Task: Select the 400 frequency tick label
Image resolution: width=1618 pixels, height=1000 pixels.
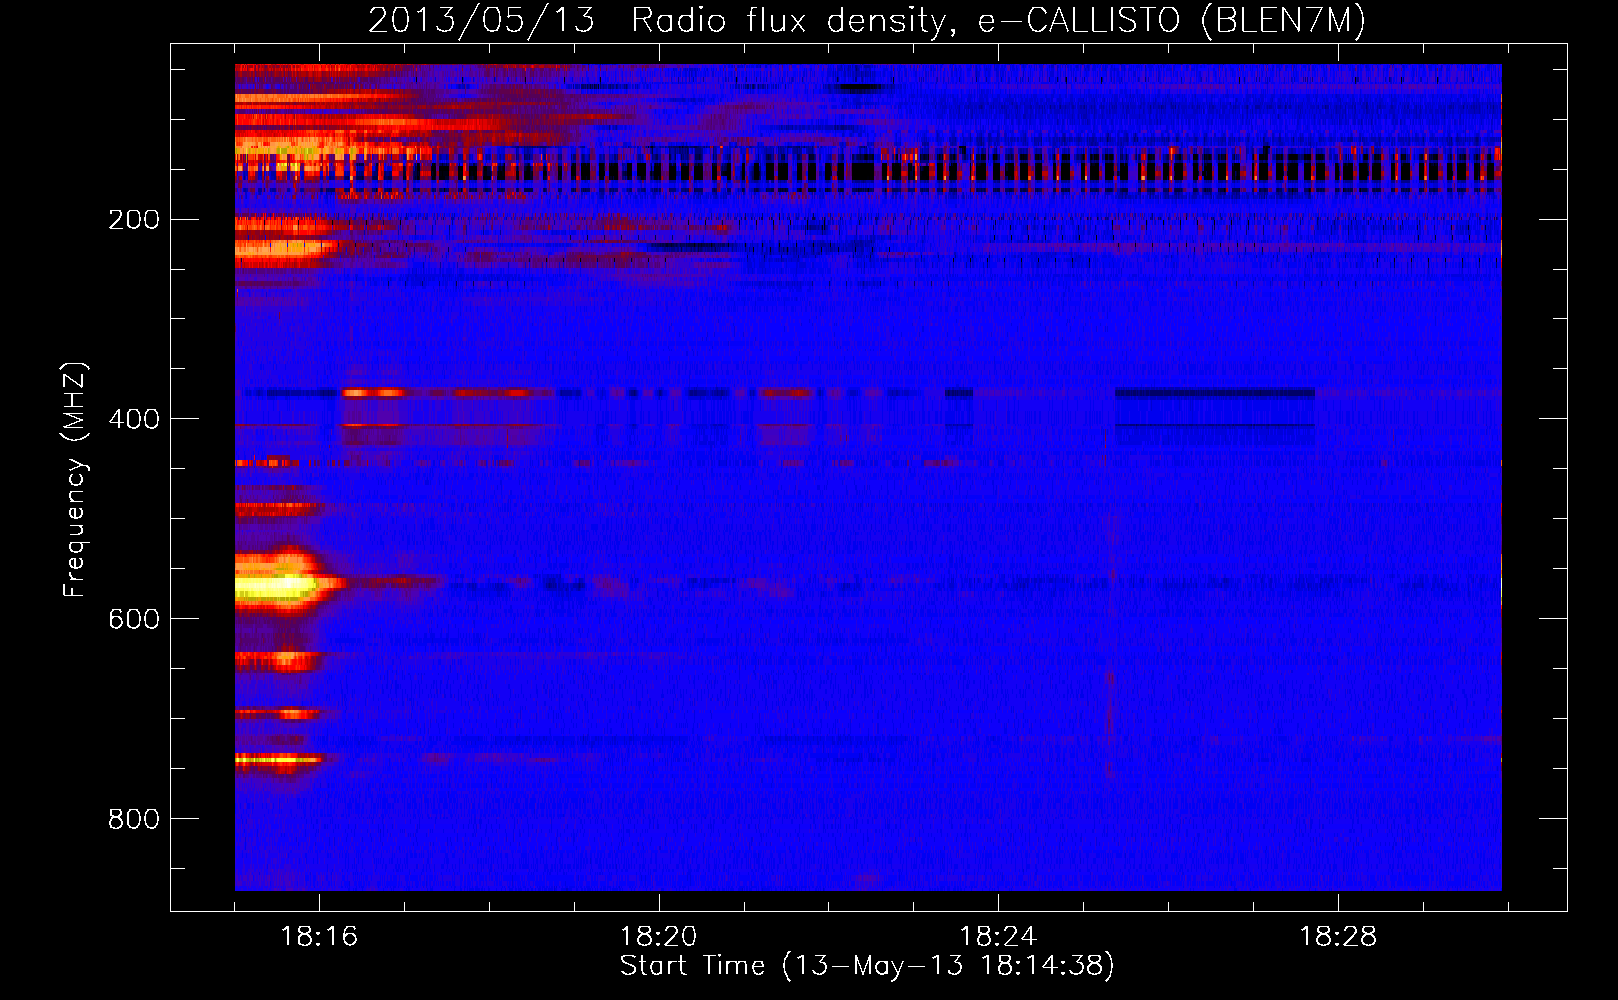Action: tap(134, 419)
